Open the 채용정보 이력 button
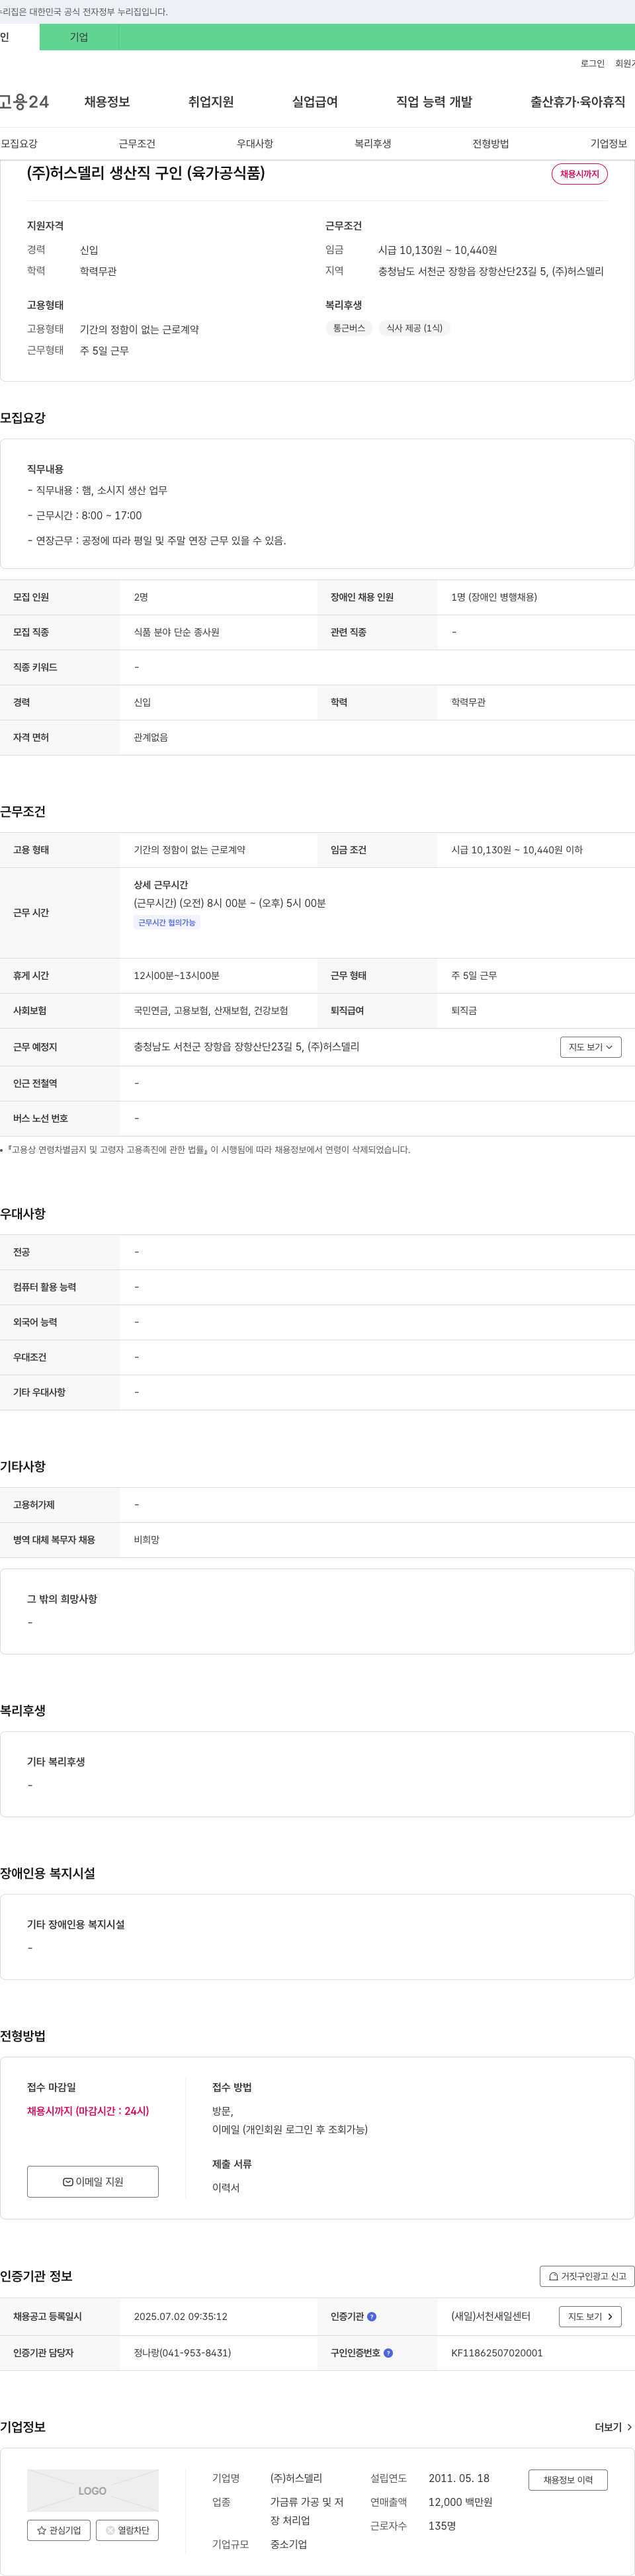635x2576 pixels. coord(568,2480)
